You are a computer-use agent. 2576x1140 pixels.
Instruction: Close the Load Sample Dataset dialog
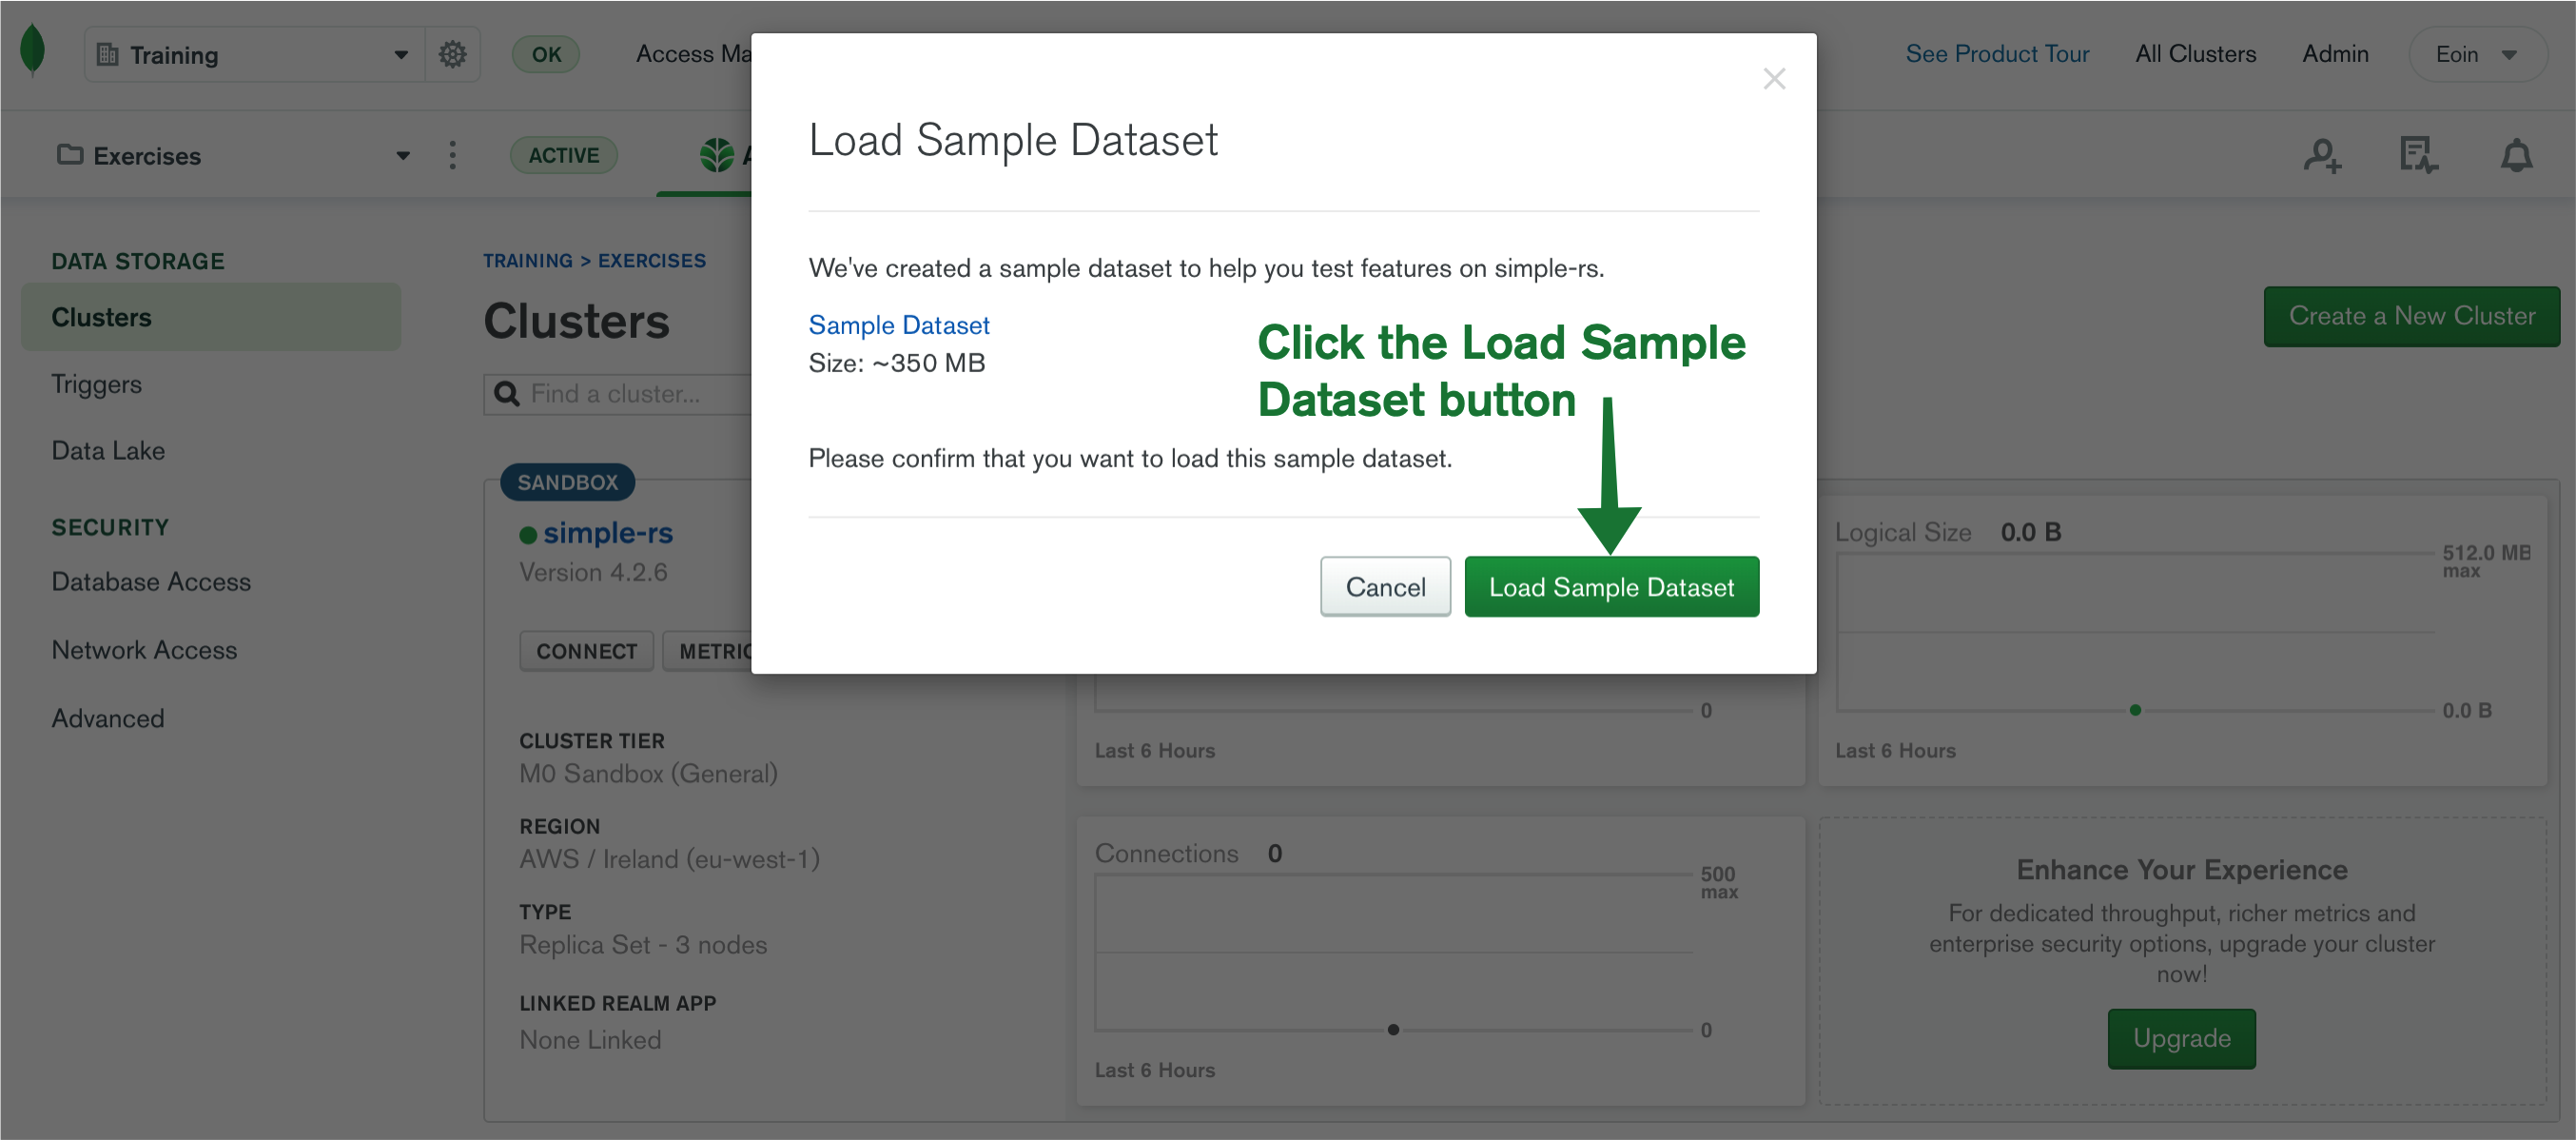(1774, 79)
